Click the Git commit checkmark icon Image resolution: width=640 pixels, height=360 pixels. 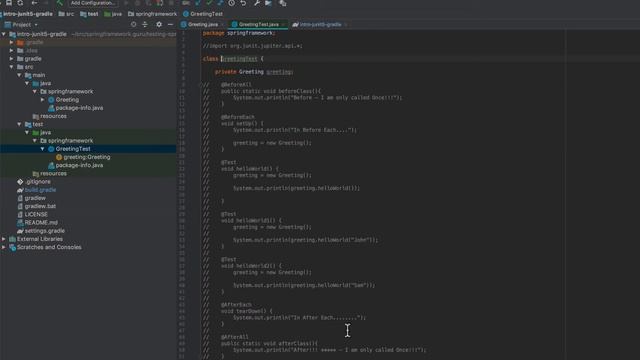(209, 3)
